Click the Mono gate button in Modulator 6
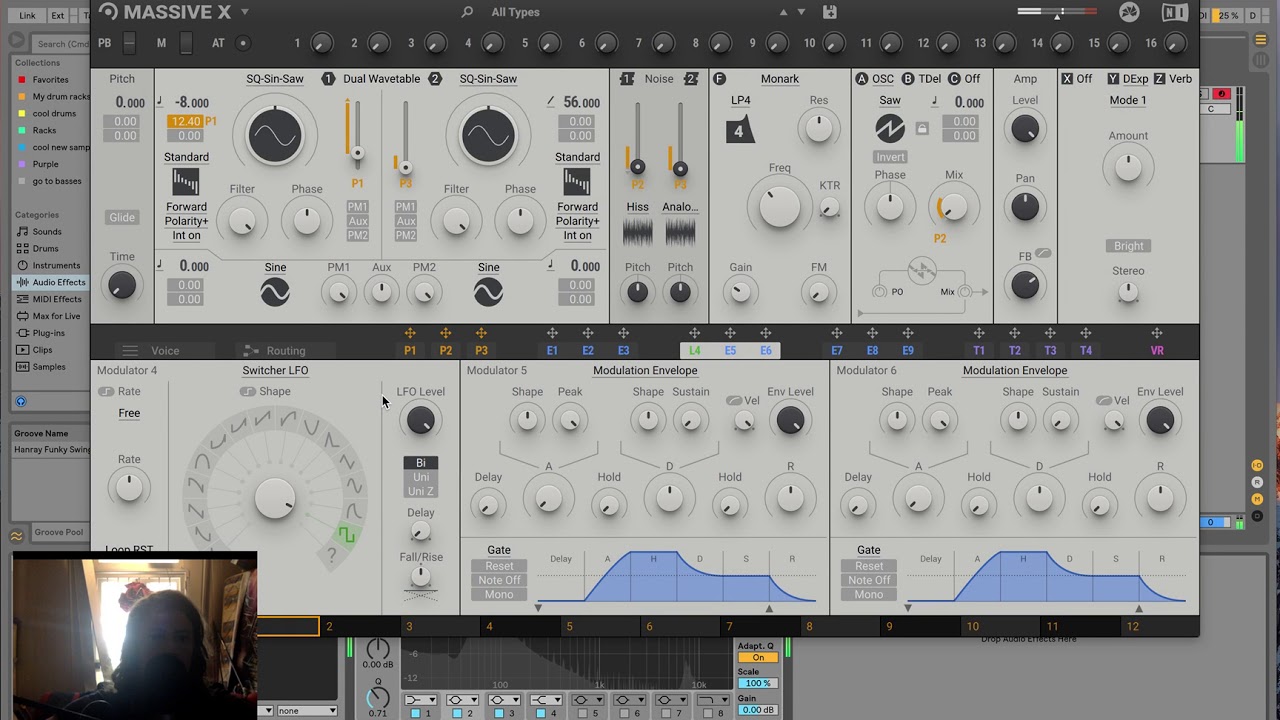Screen dimensions: 1280x720 pyautogui.click(x=869, y=595)
